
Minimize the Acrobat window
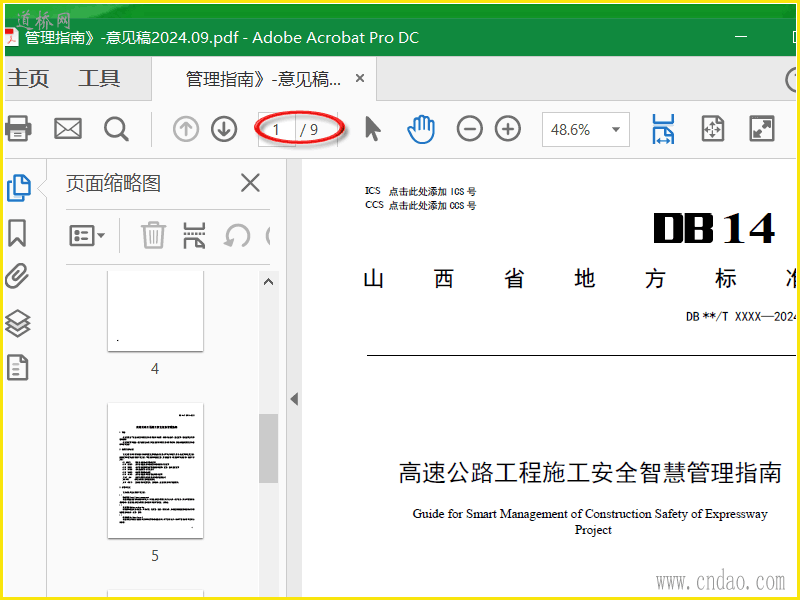[741, 37]
